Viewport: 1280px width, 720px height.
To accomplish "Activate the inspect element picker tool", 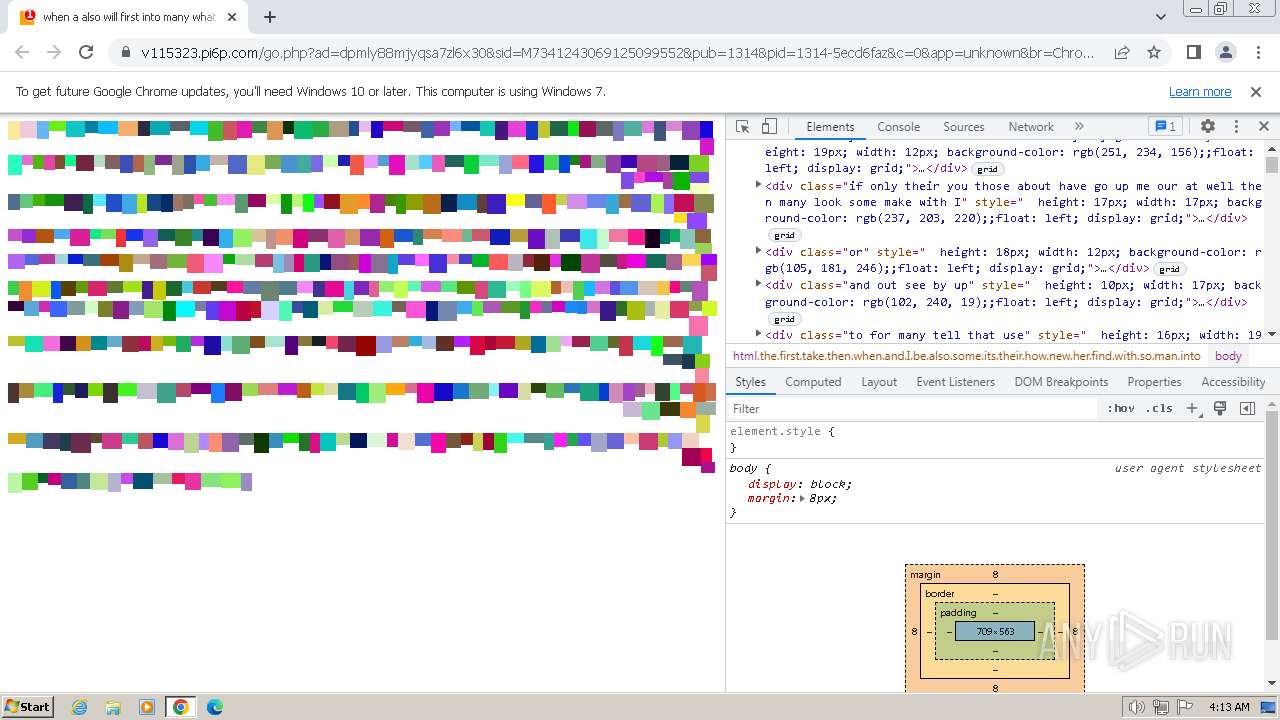I will [x=742, y=127].
